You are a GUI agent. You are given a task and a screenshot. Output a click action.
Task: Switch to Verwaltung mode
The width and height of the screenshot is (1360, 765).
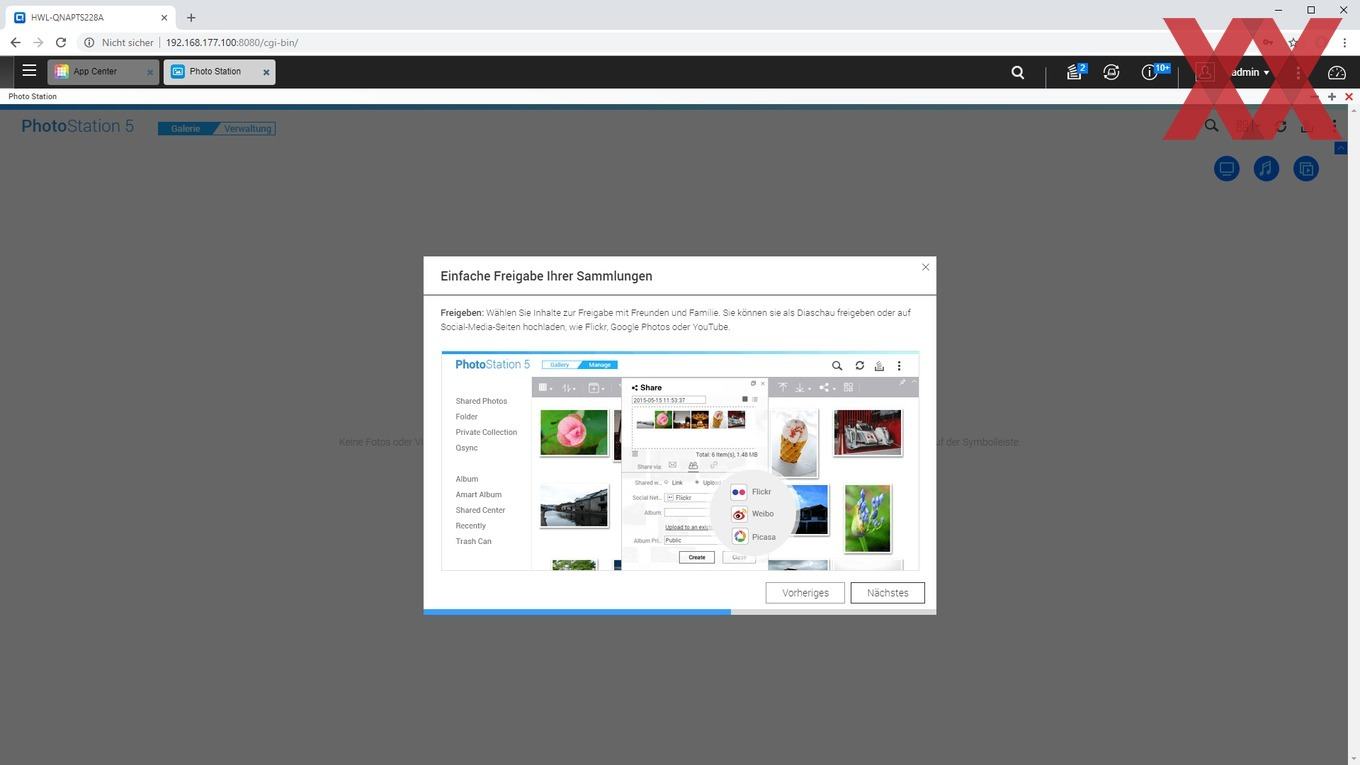click(246, 128)
